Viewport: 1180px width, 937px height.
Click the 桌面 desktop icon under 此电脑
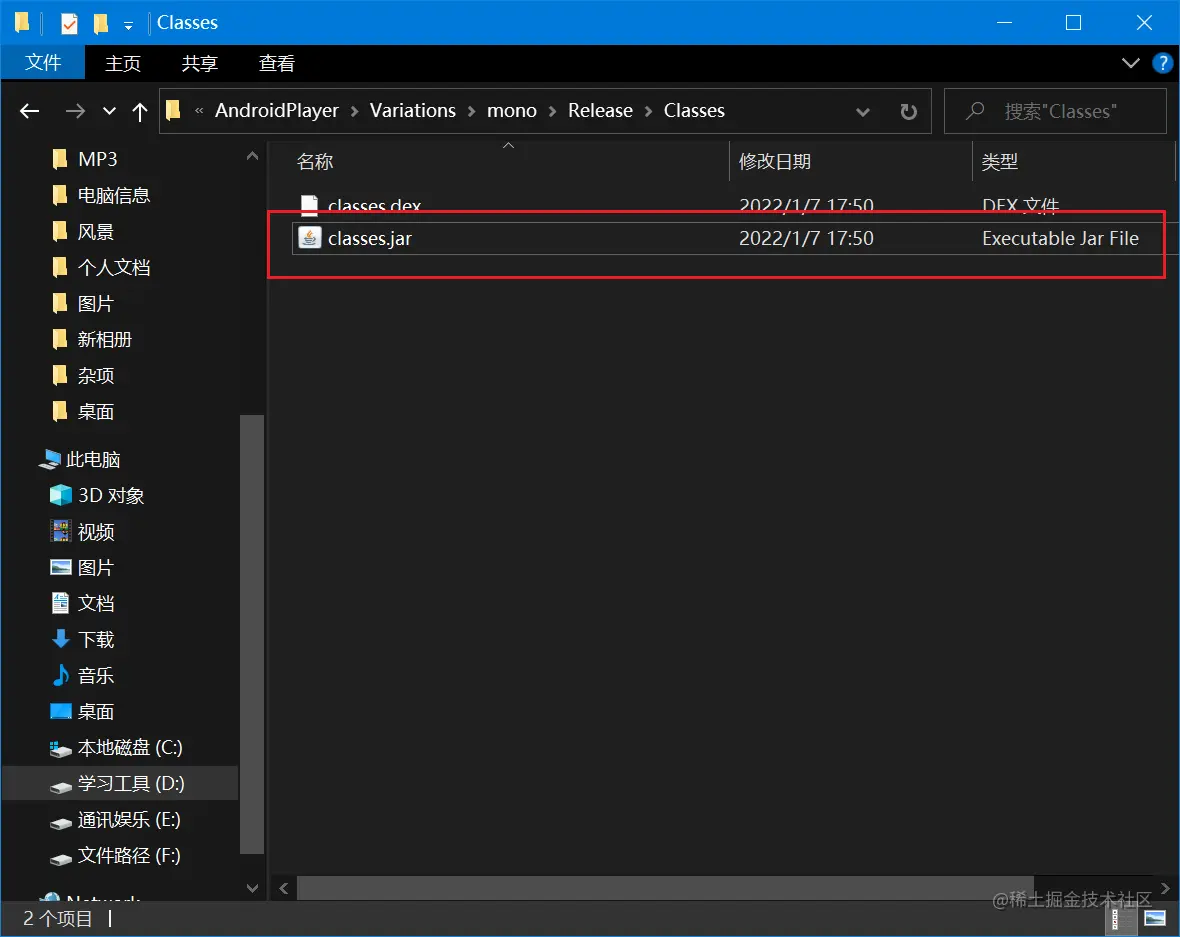click(x=60, y=711)
